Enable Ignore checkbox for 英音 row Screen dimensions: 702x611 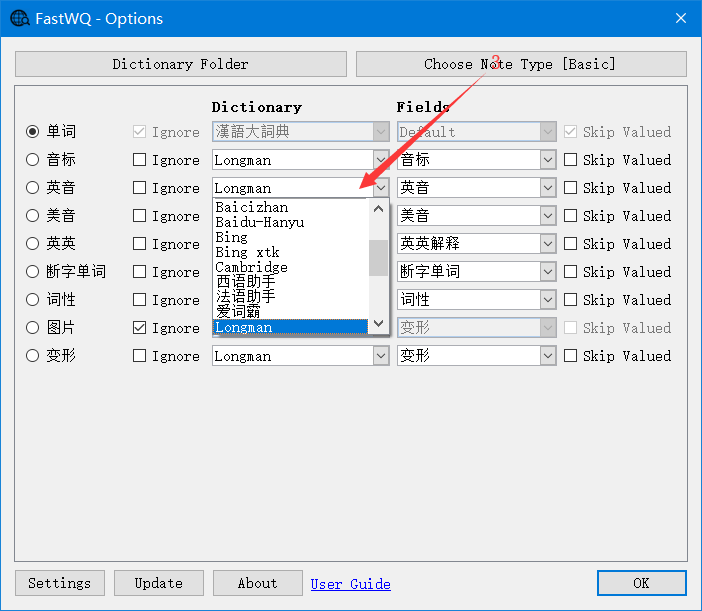[140, 188]
